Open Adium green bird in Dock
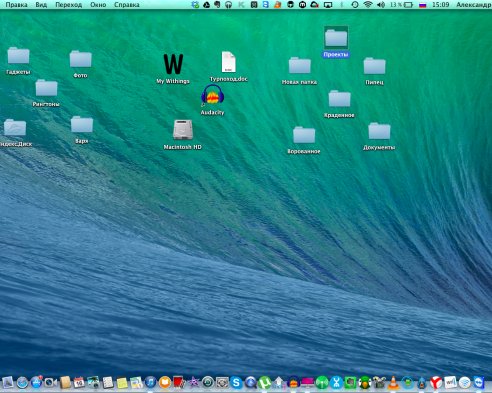492x393 pixels. 365,382
